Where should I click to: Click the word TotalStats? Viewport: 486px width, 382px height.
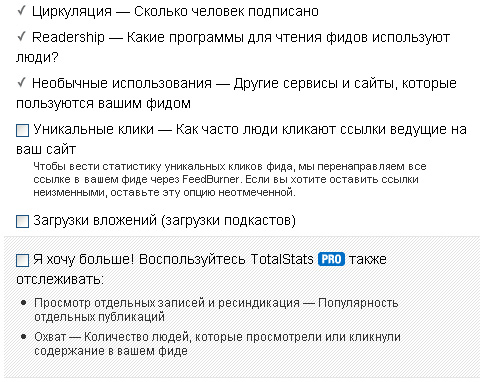tap(282, 259)
